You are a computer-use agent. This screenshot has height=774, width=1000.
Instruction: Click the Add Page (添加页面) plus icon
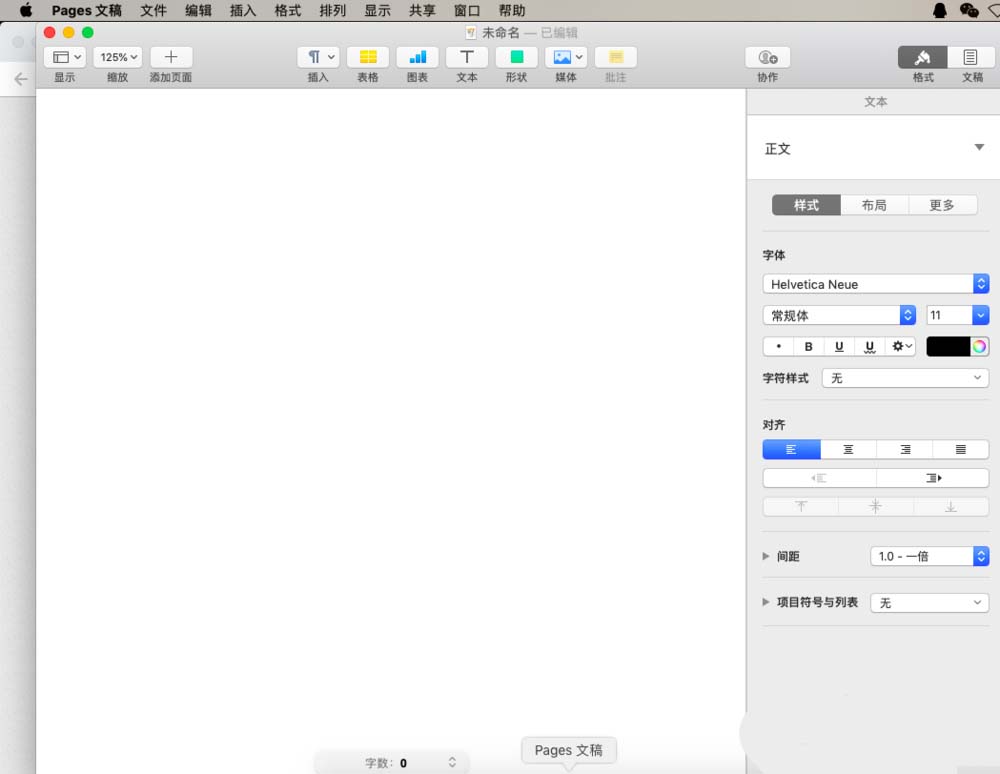tap(171, 57)
